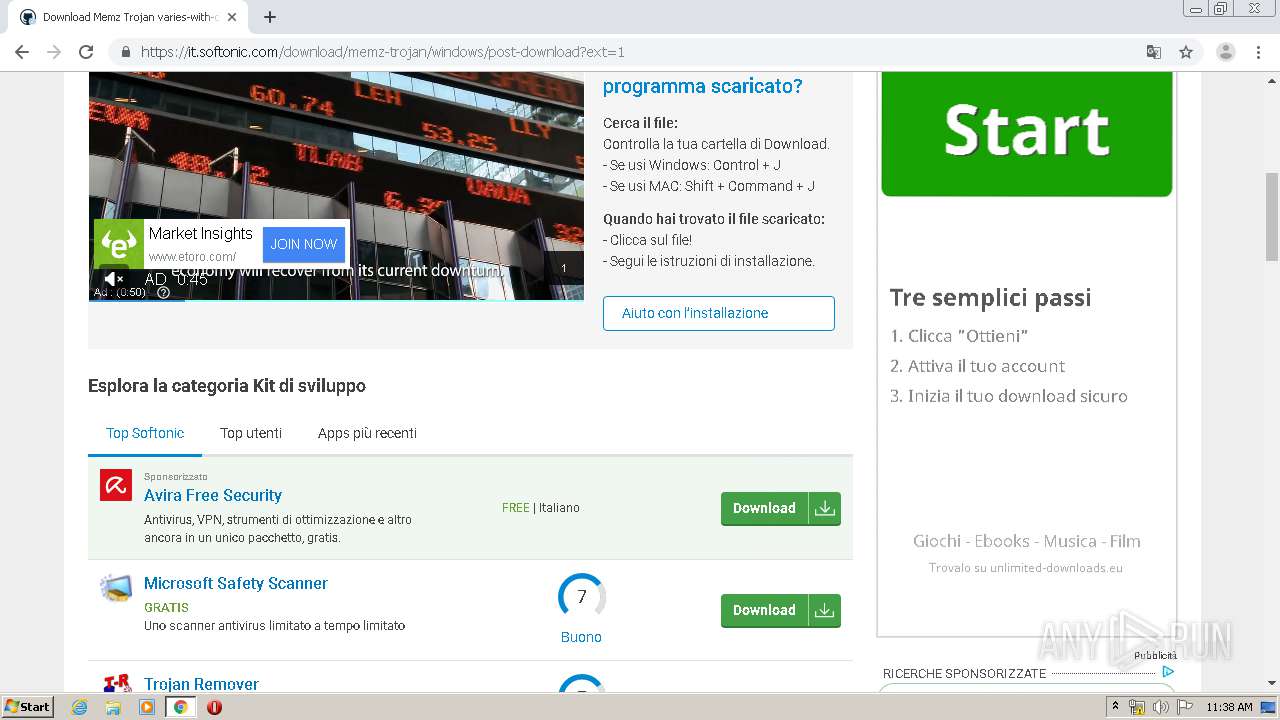
Task: Click the site lock security icon
Action: (125, 52)
